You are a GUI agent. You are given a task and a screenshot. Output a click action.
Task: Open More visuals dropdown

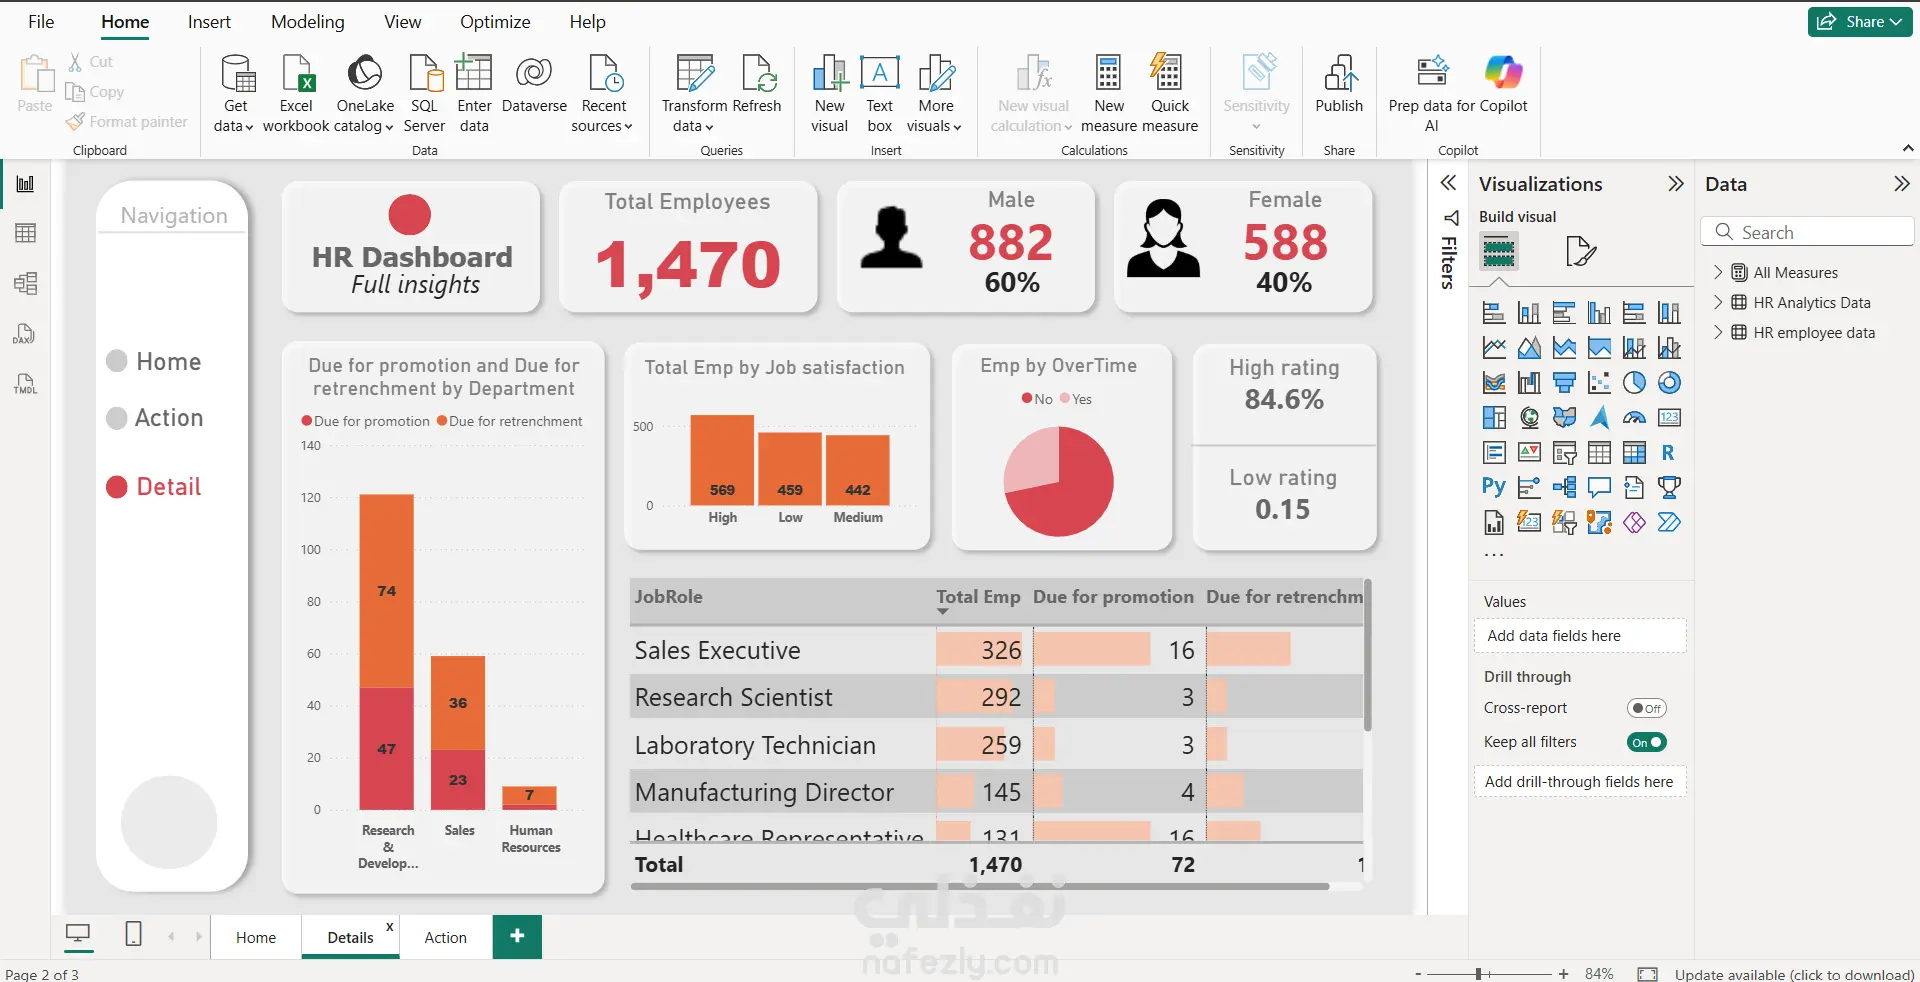(x=935, y=93)
